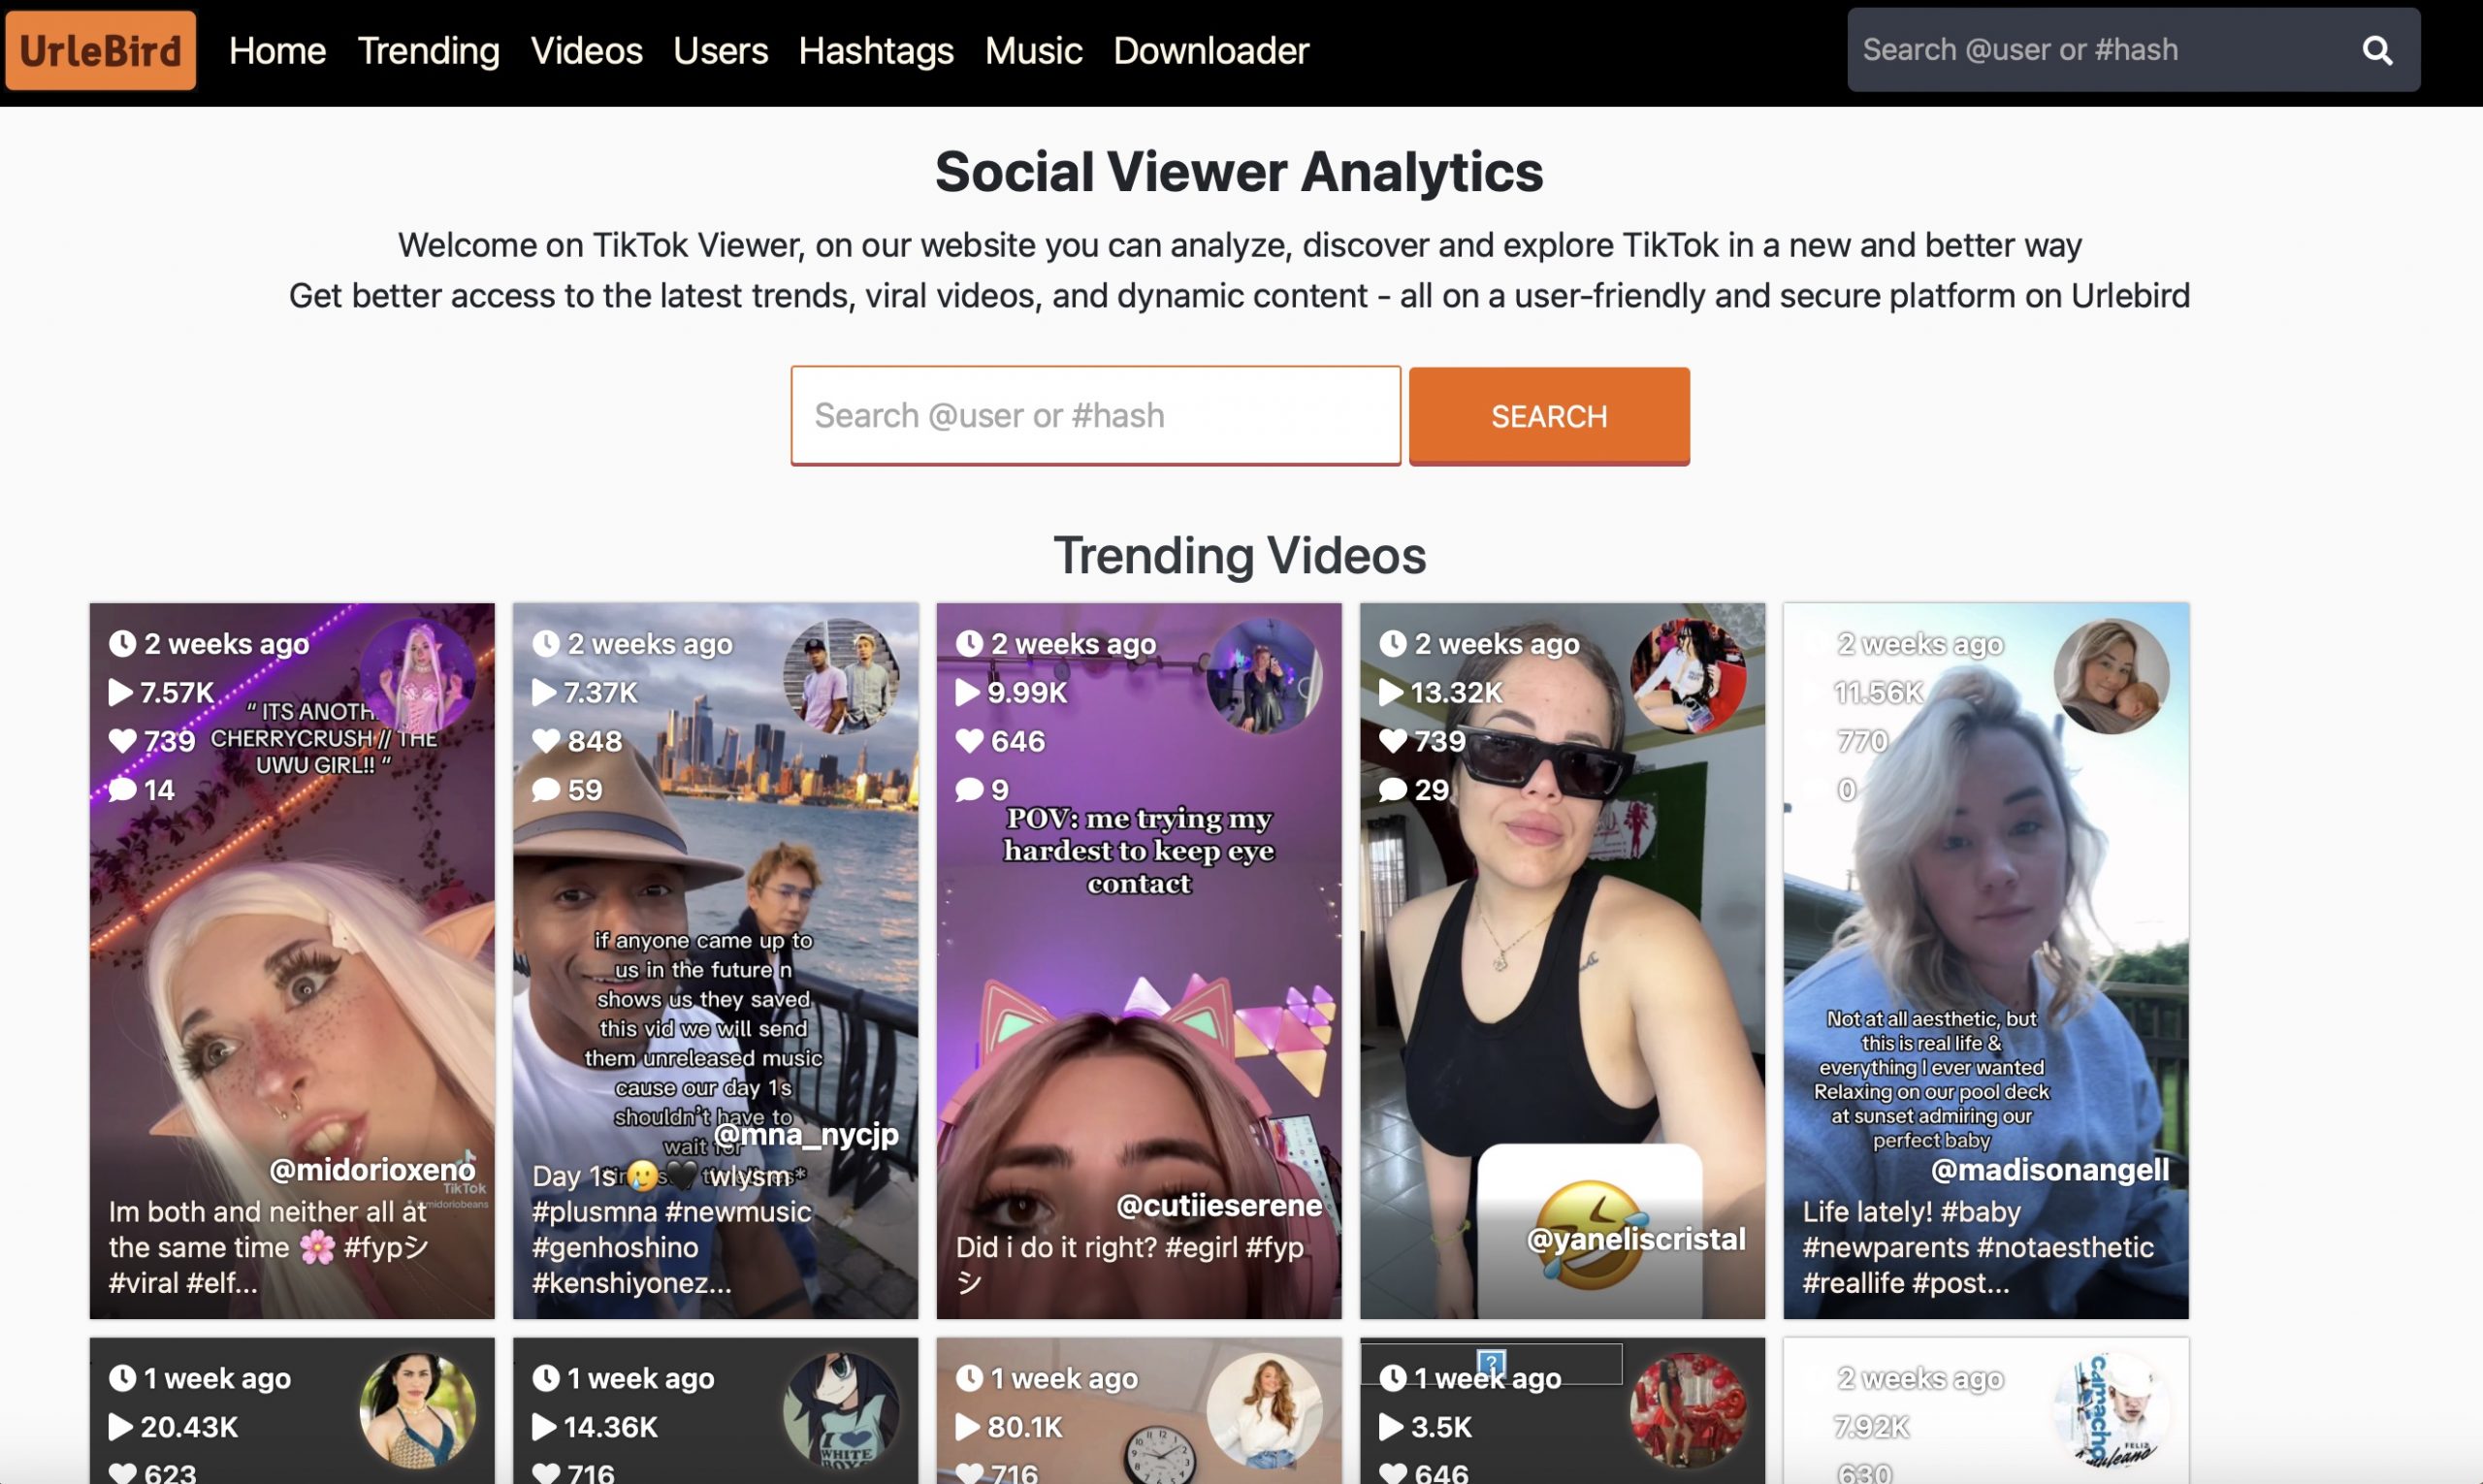Open the avatar on the 20.43K video card

point(417,1411)
